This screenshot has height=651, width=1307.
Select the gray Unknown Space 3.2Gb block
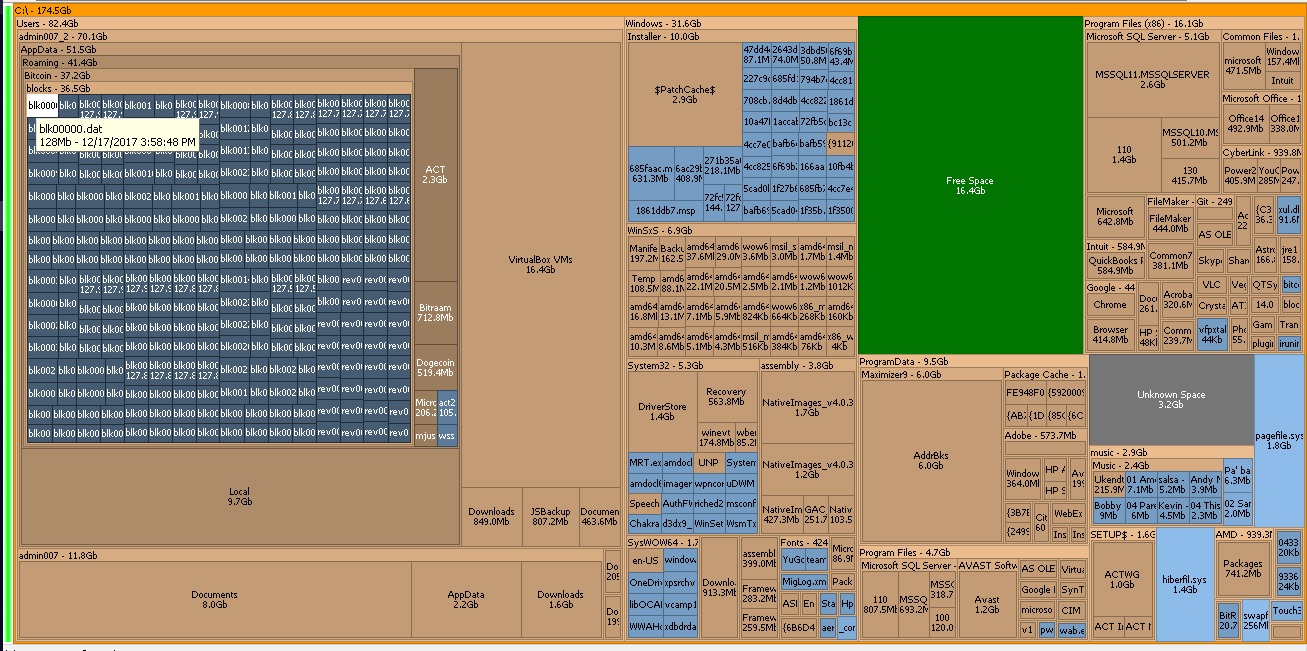tap(1171, 400)
